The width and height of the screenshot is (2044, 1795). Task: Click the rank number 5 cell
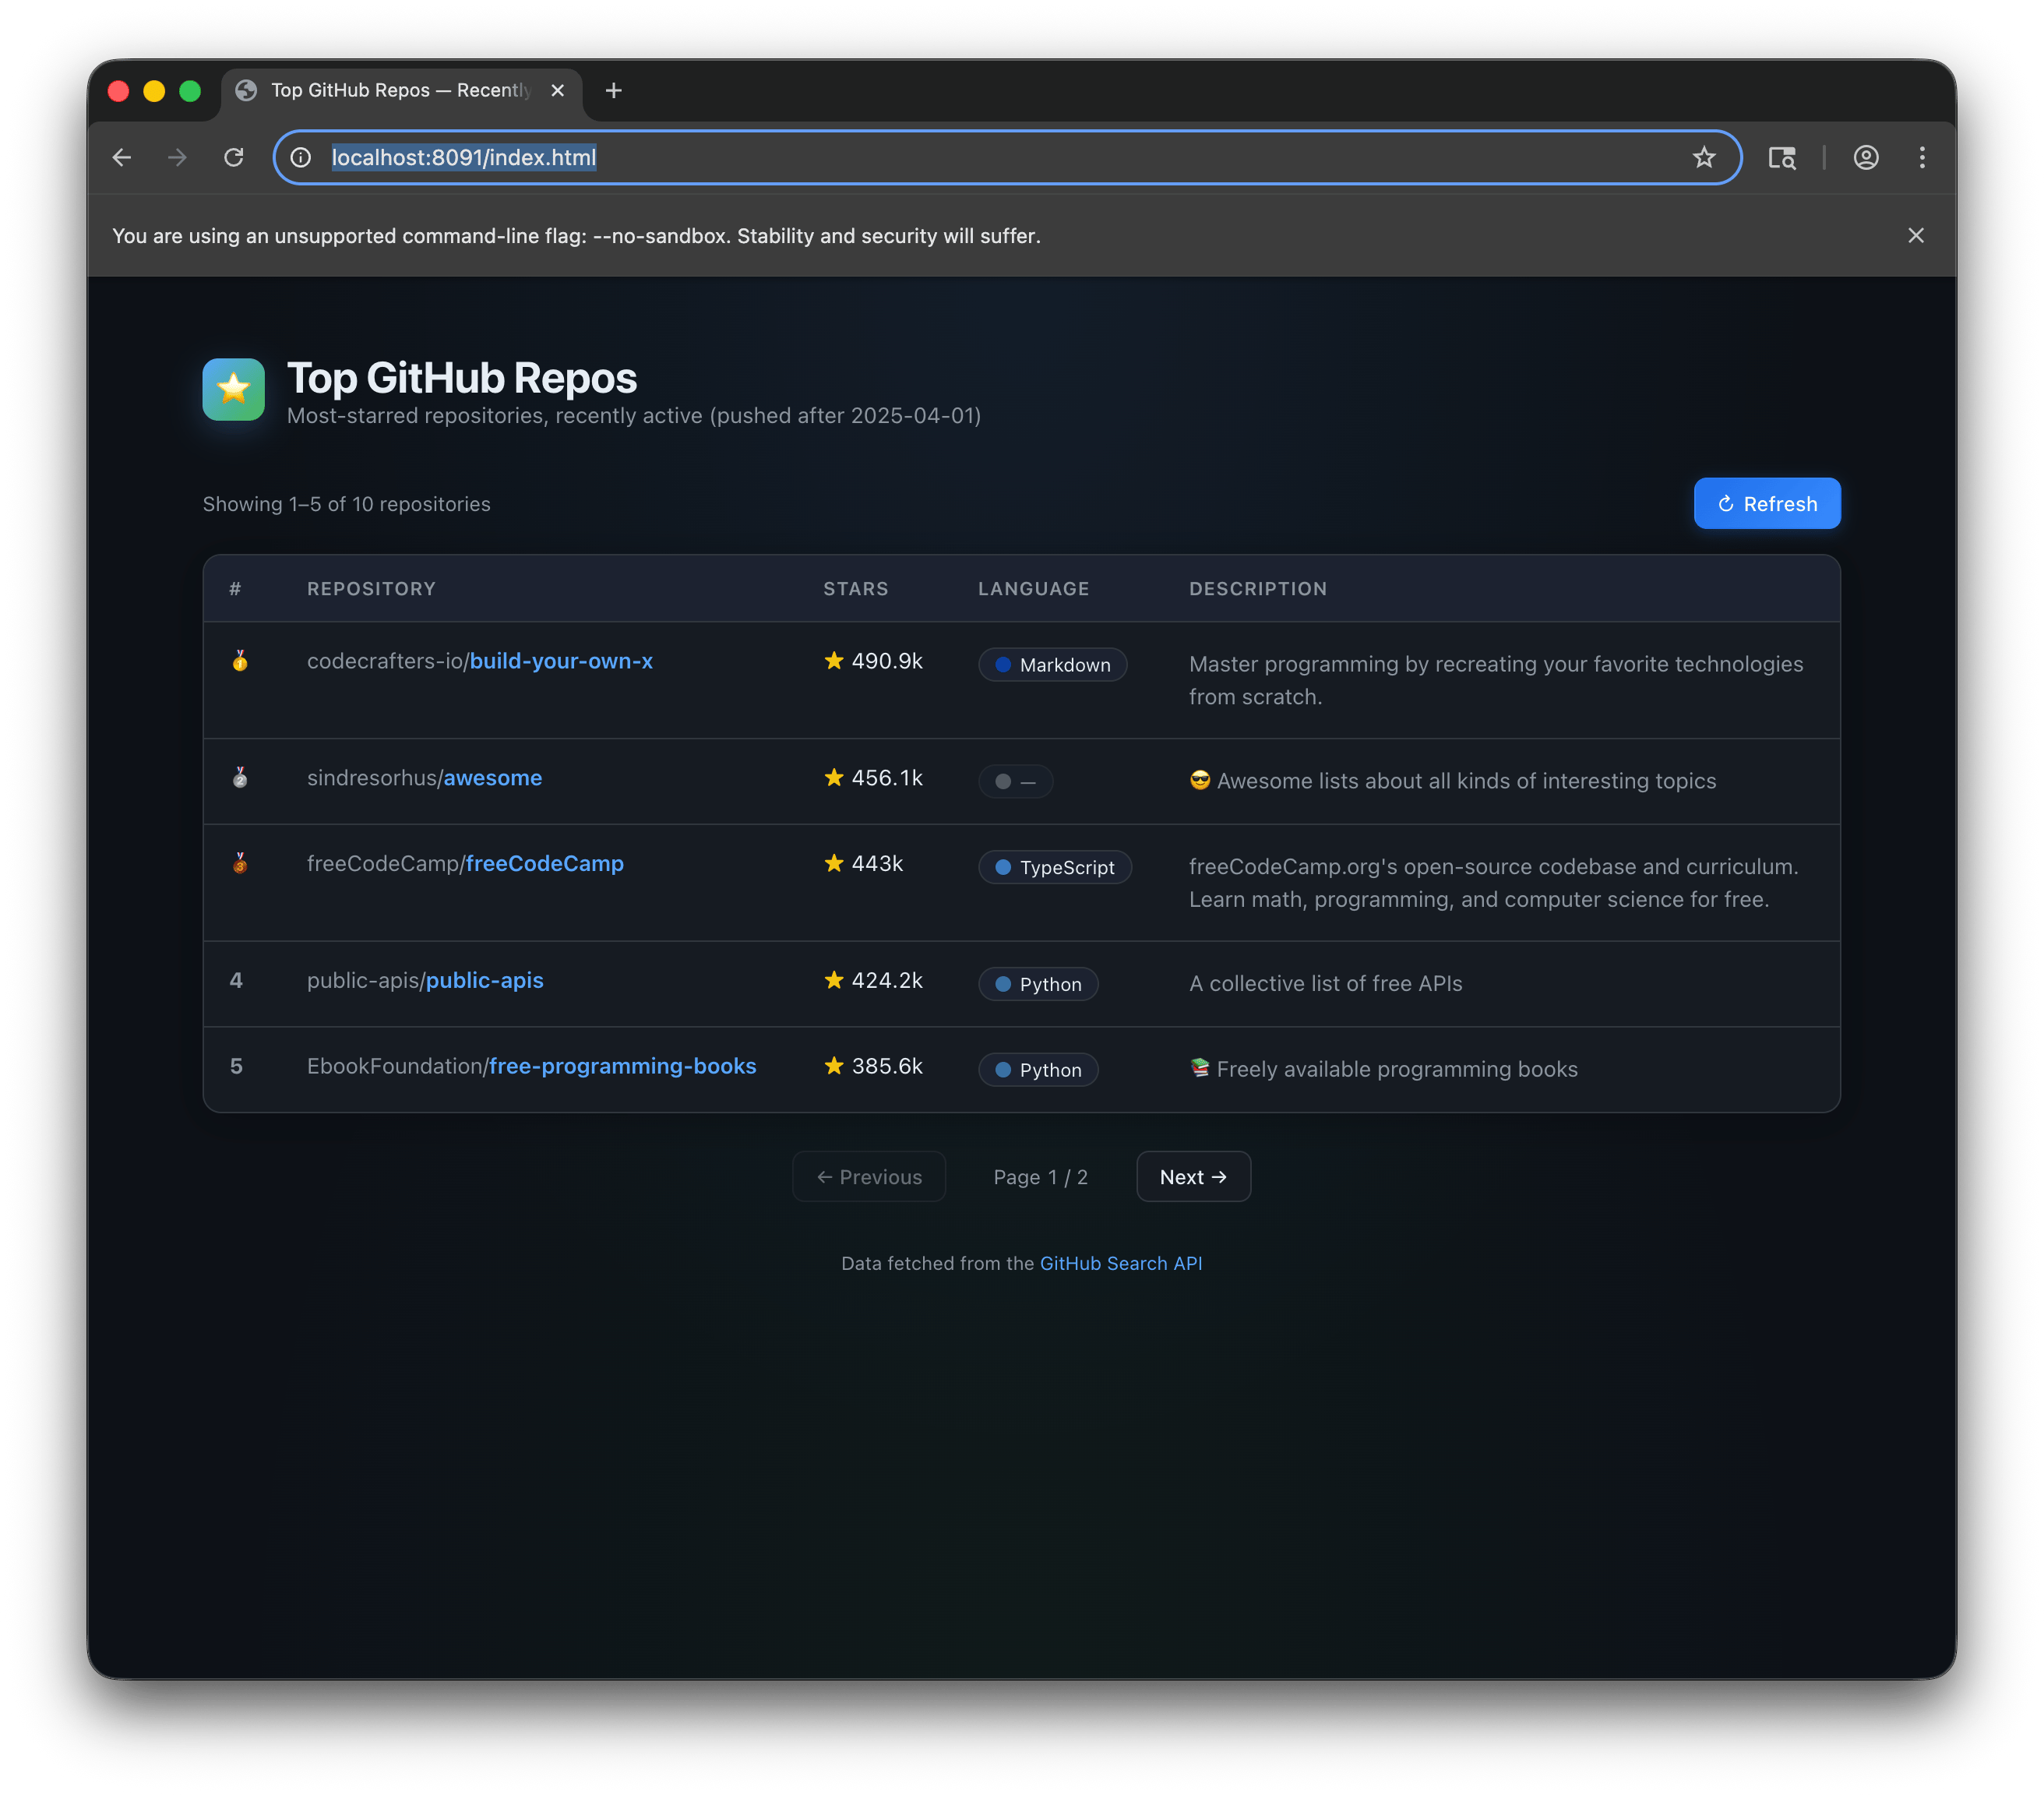pos(236,1066)
